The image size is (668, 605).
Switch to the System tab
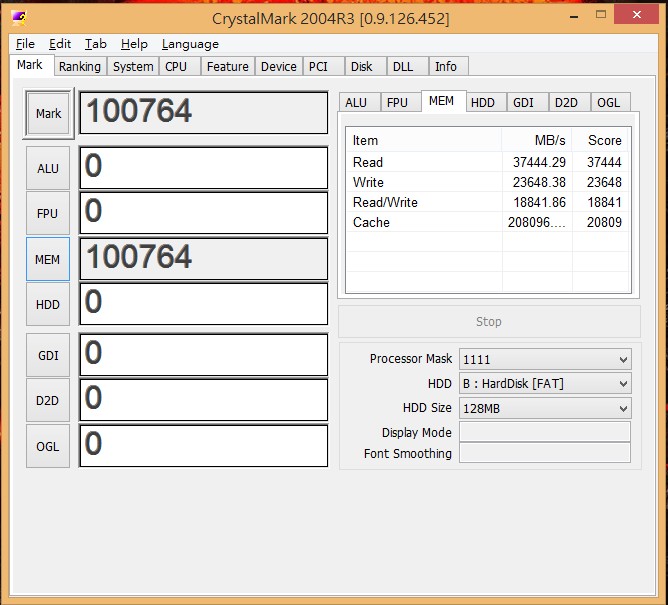[133, 66]
